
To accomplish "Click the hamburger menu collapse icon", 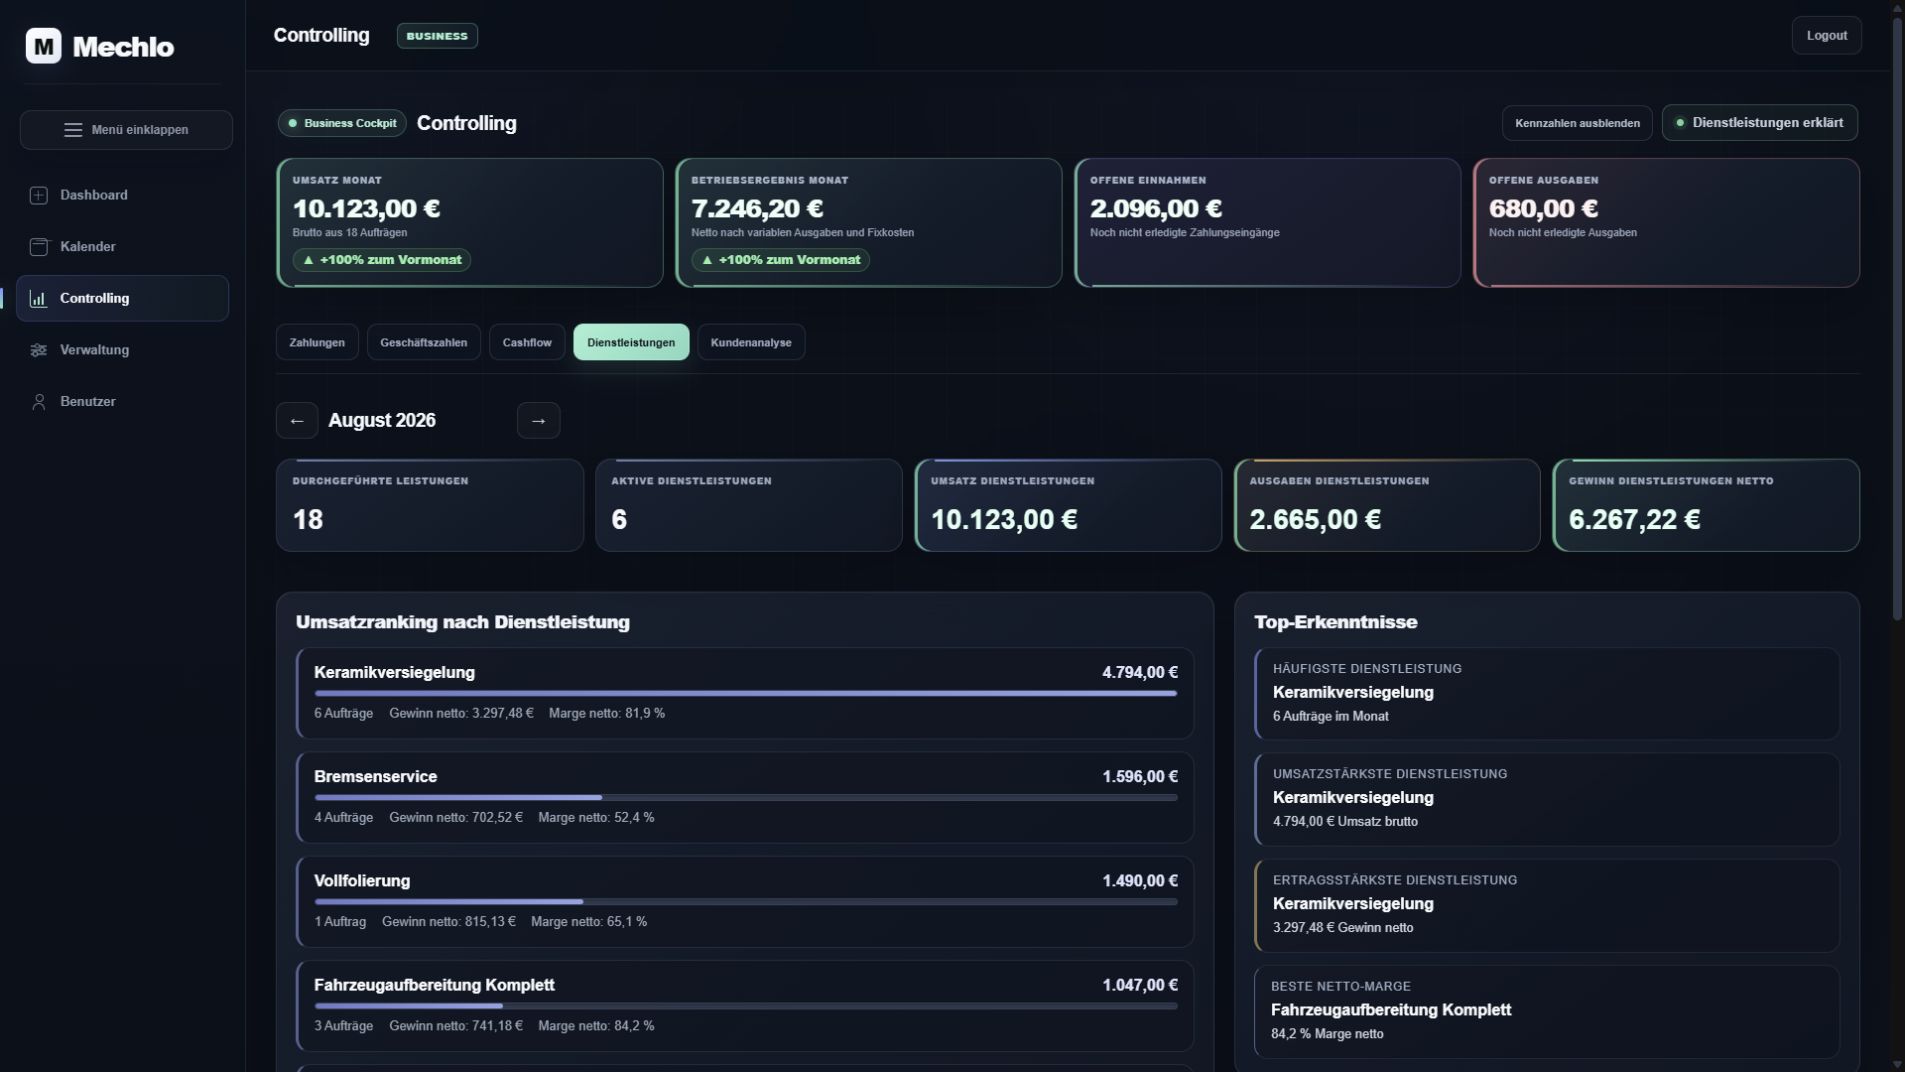I will pyautogui.click(x=73, y=130).
